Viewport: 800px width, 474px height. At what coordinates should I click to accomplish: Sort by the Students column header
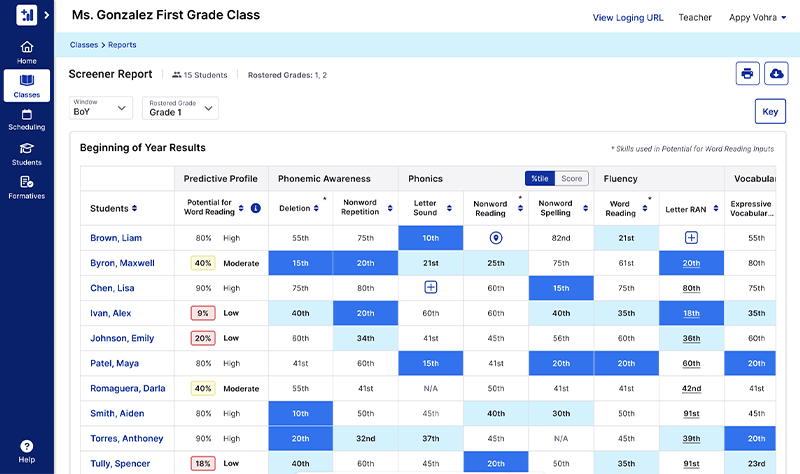[x=113, y=209]
